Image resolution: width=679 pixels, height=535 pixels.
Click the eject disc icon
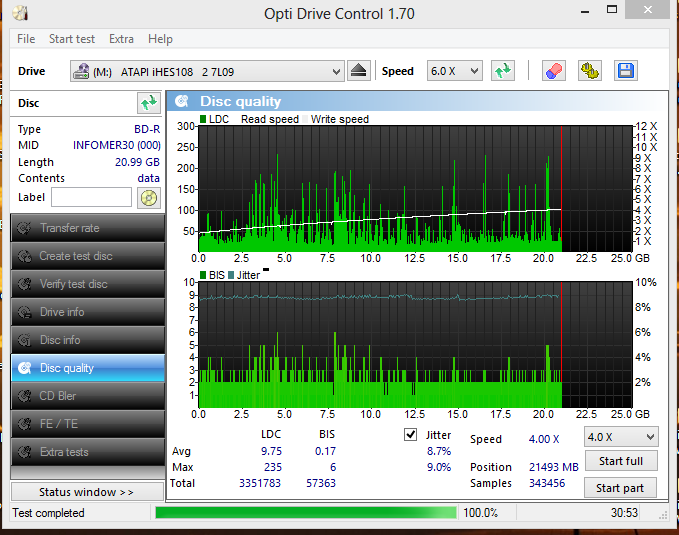coord(359,71)
